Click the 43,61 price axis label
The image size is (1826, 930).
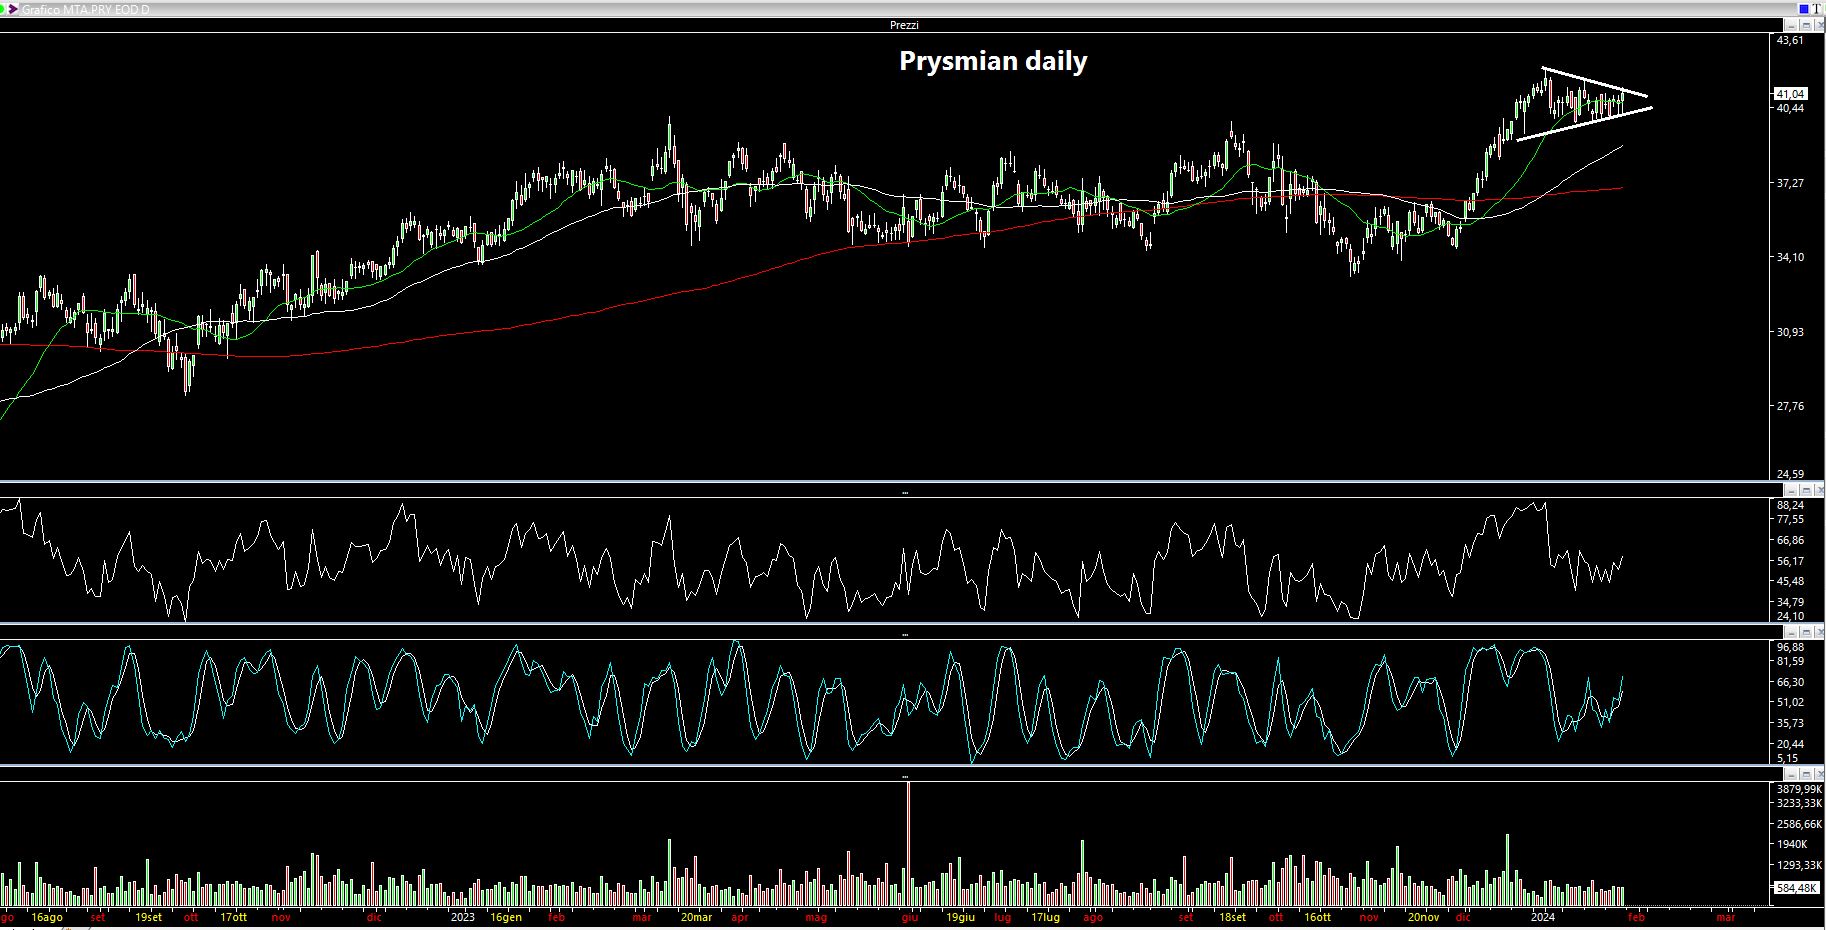point(1790,41)
